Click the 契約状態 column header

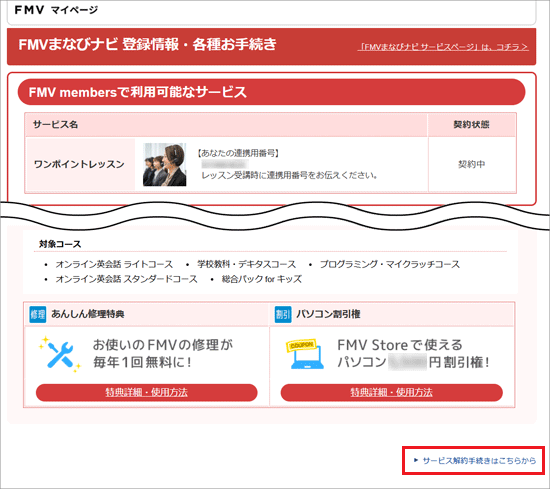click(472, 125)
